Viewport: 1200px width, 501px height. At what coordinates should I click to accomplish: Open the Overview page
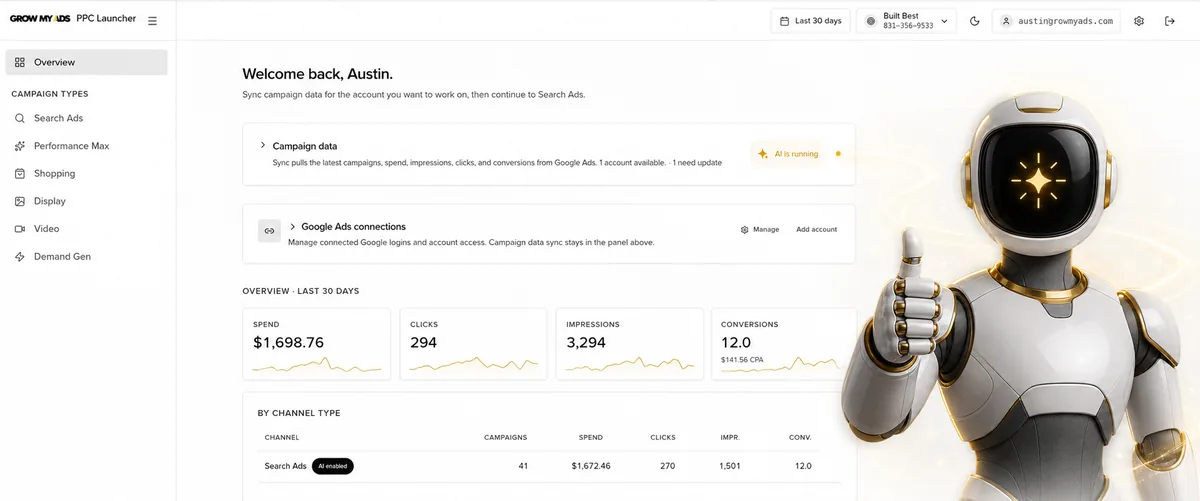pos(86,62)
